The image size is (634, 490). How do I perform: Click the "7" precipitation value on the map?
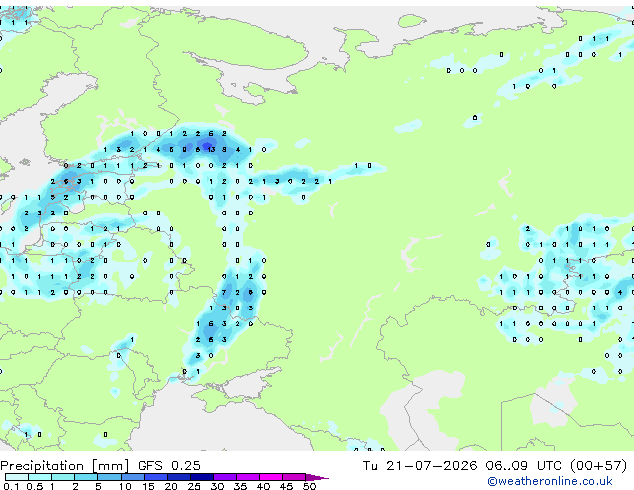224,292
